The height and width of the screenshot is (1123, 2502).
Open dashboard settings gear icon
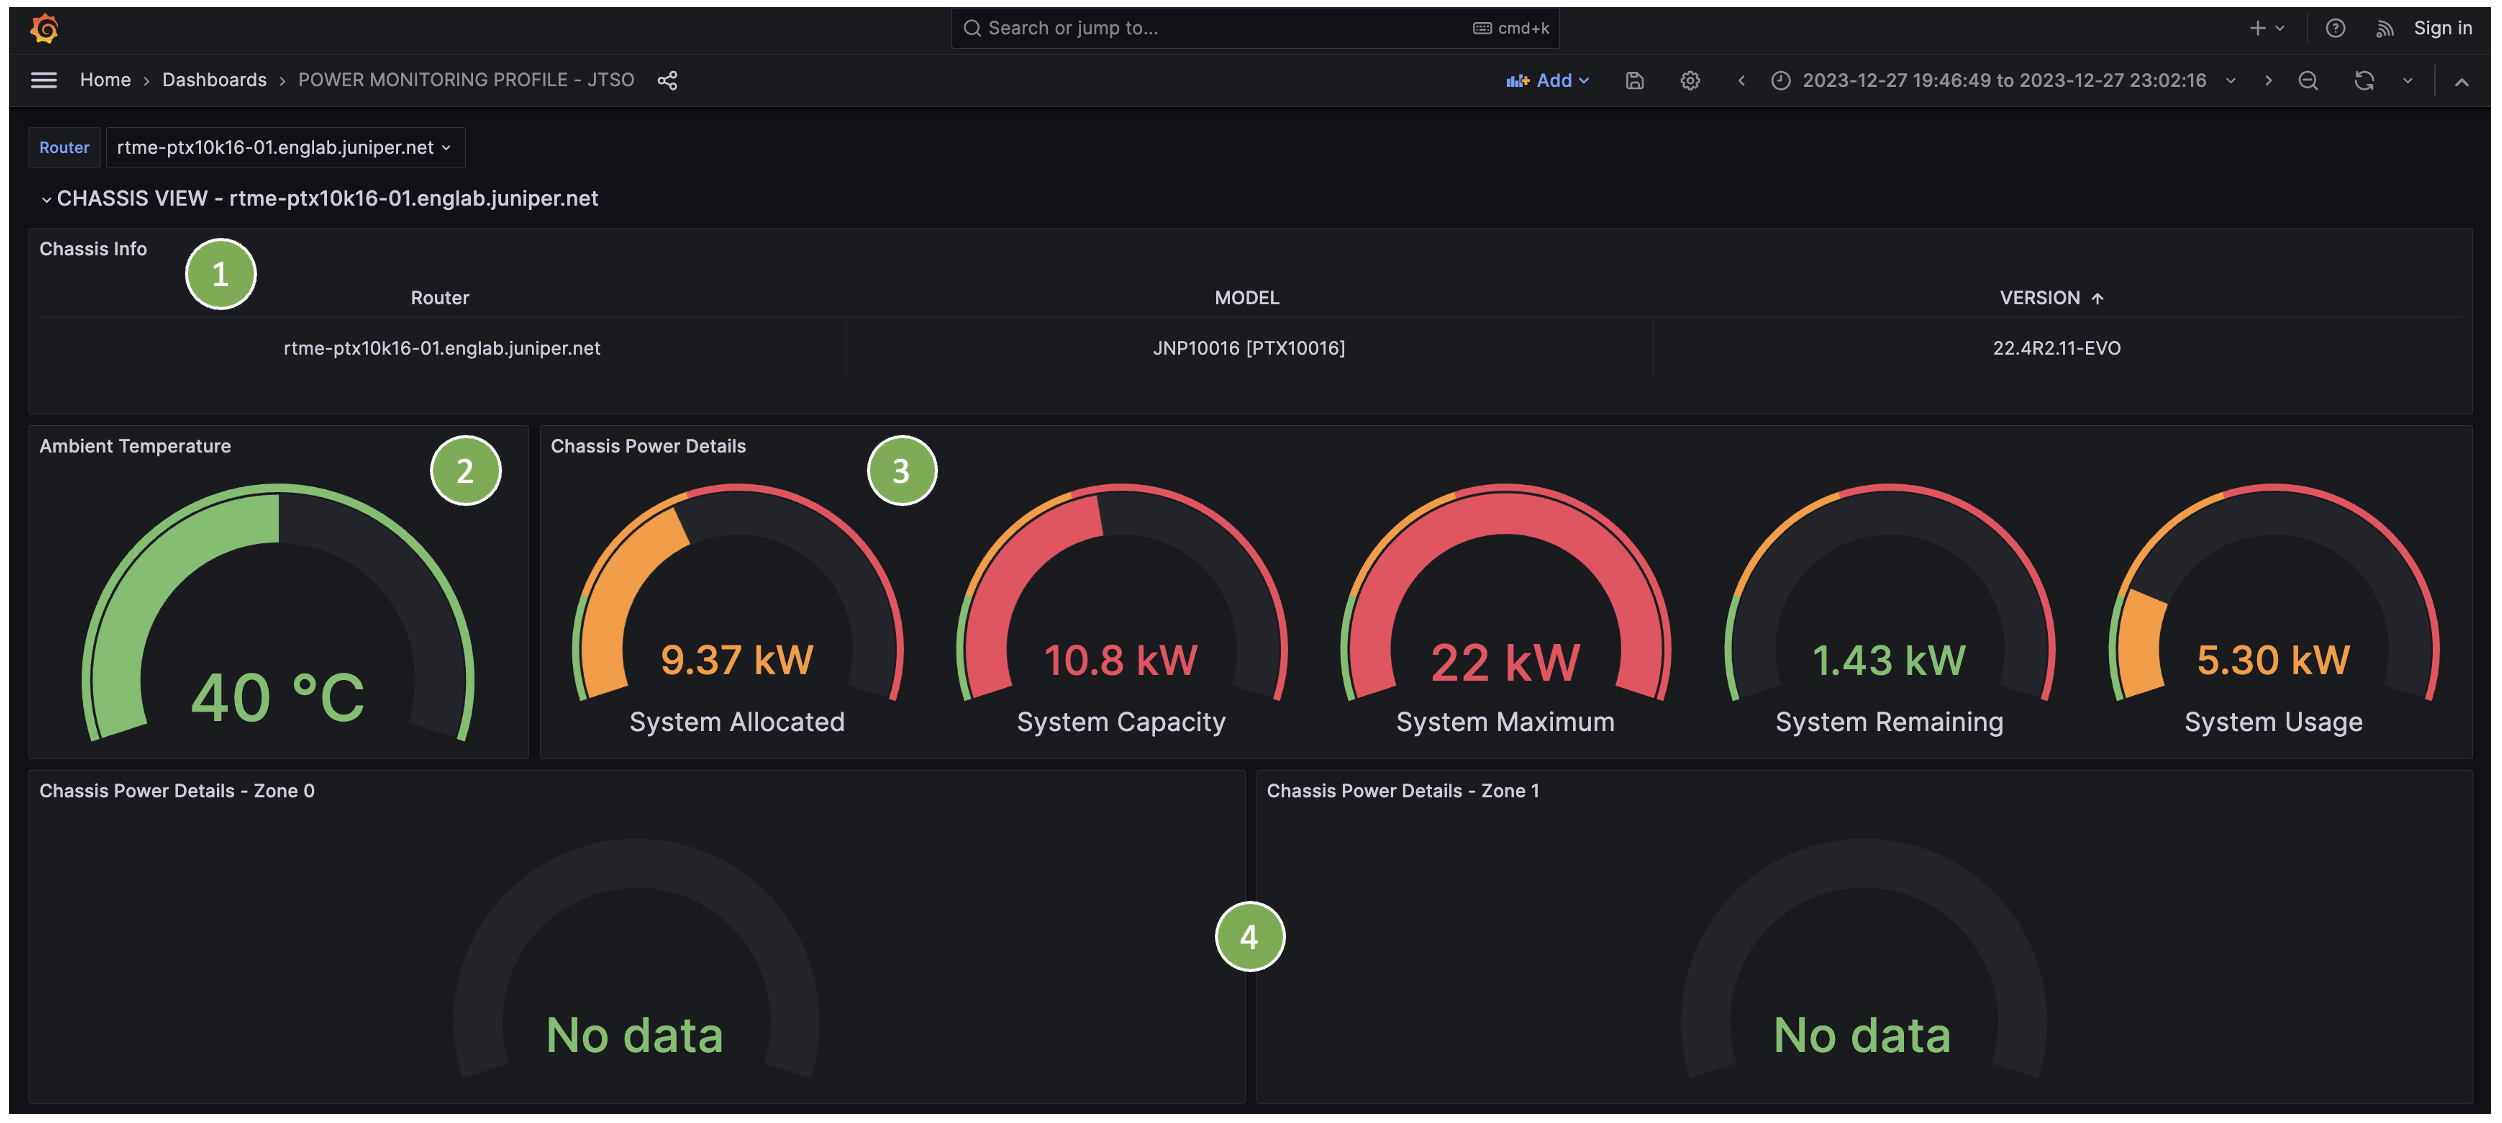(1690, 81)
